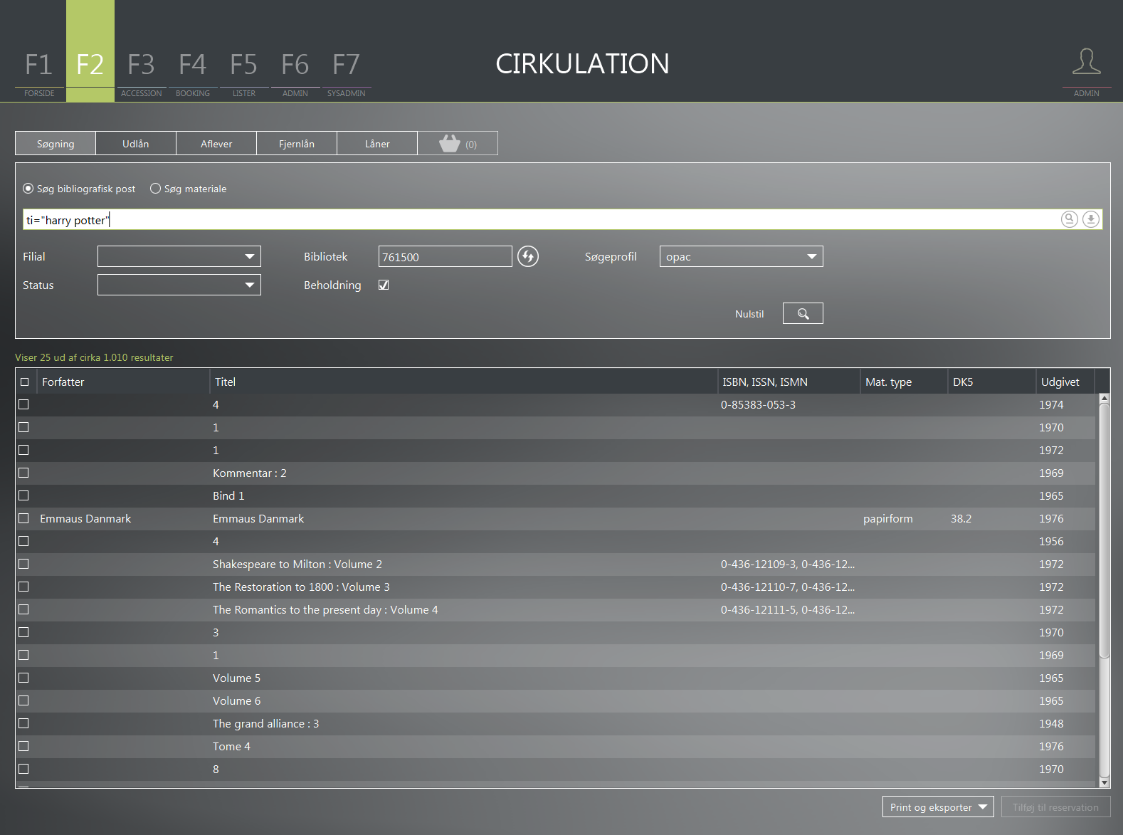The image size is (1123, 835).
Task: Switch to the Søgning tab
Action: [55, 143]
